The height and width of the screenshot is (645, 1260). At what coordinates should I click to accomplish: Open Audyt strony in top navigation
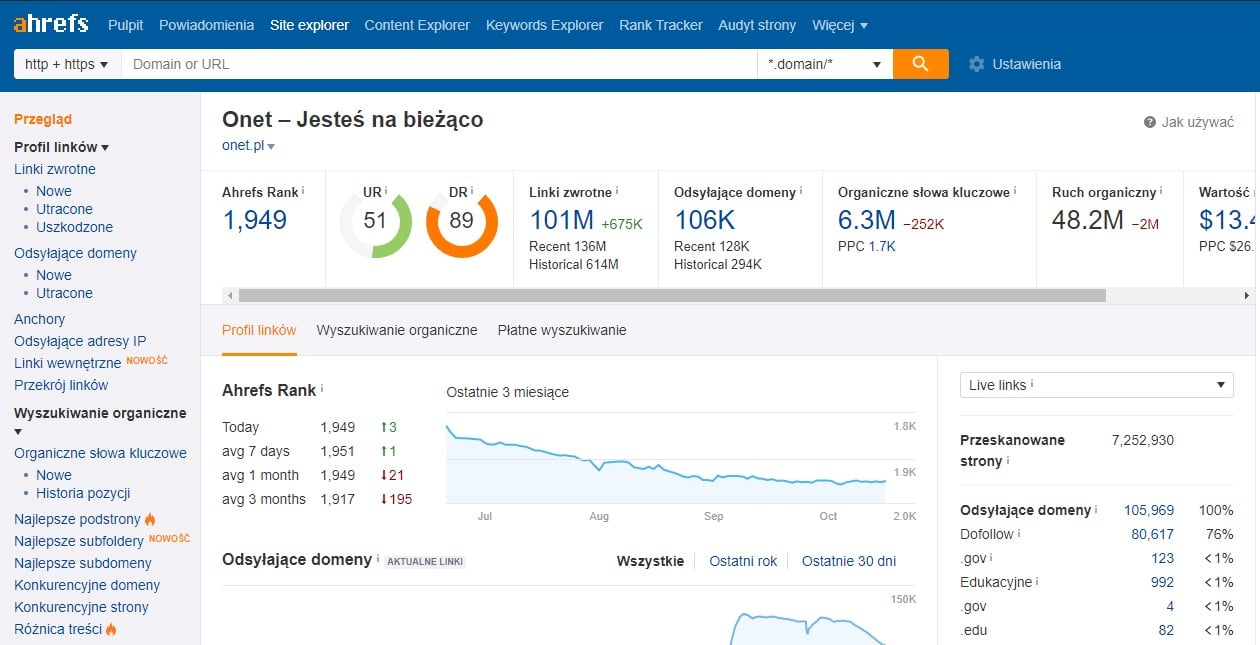tap(757, 25)
